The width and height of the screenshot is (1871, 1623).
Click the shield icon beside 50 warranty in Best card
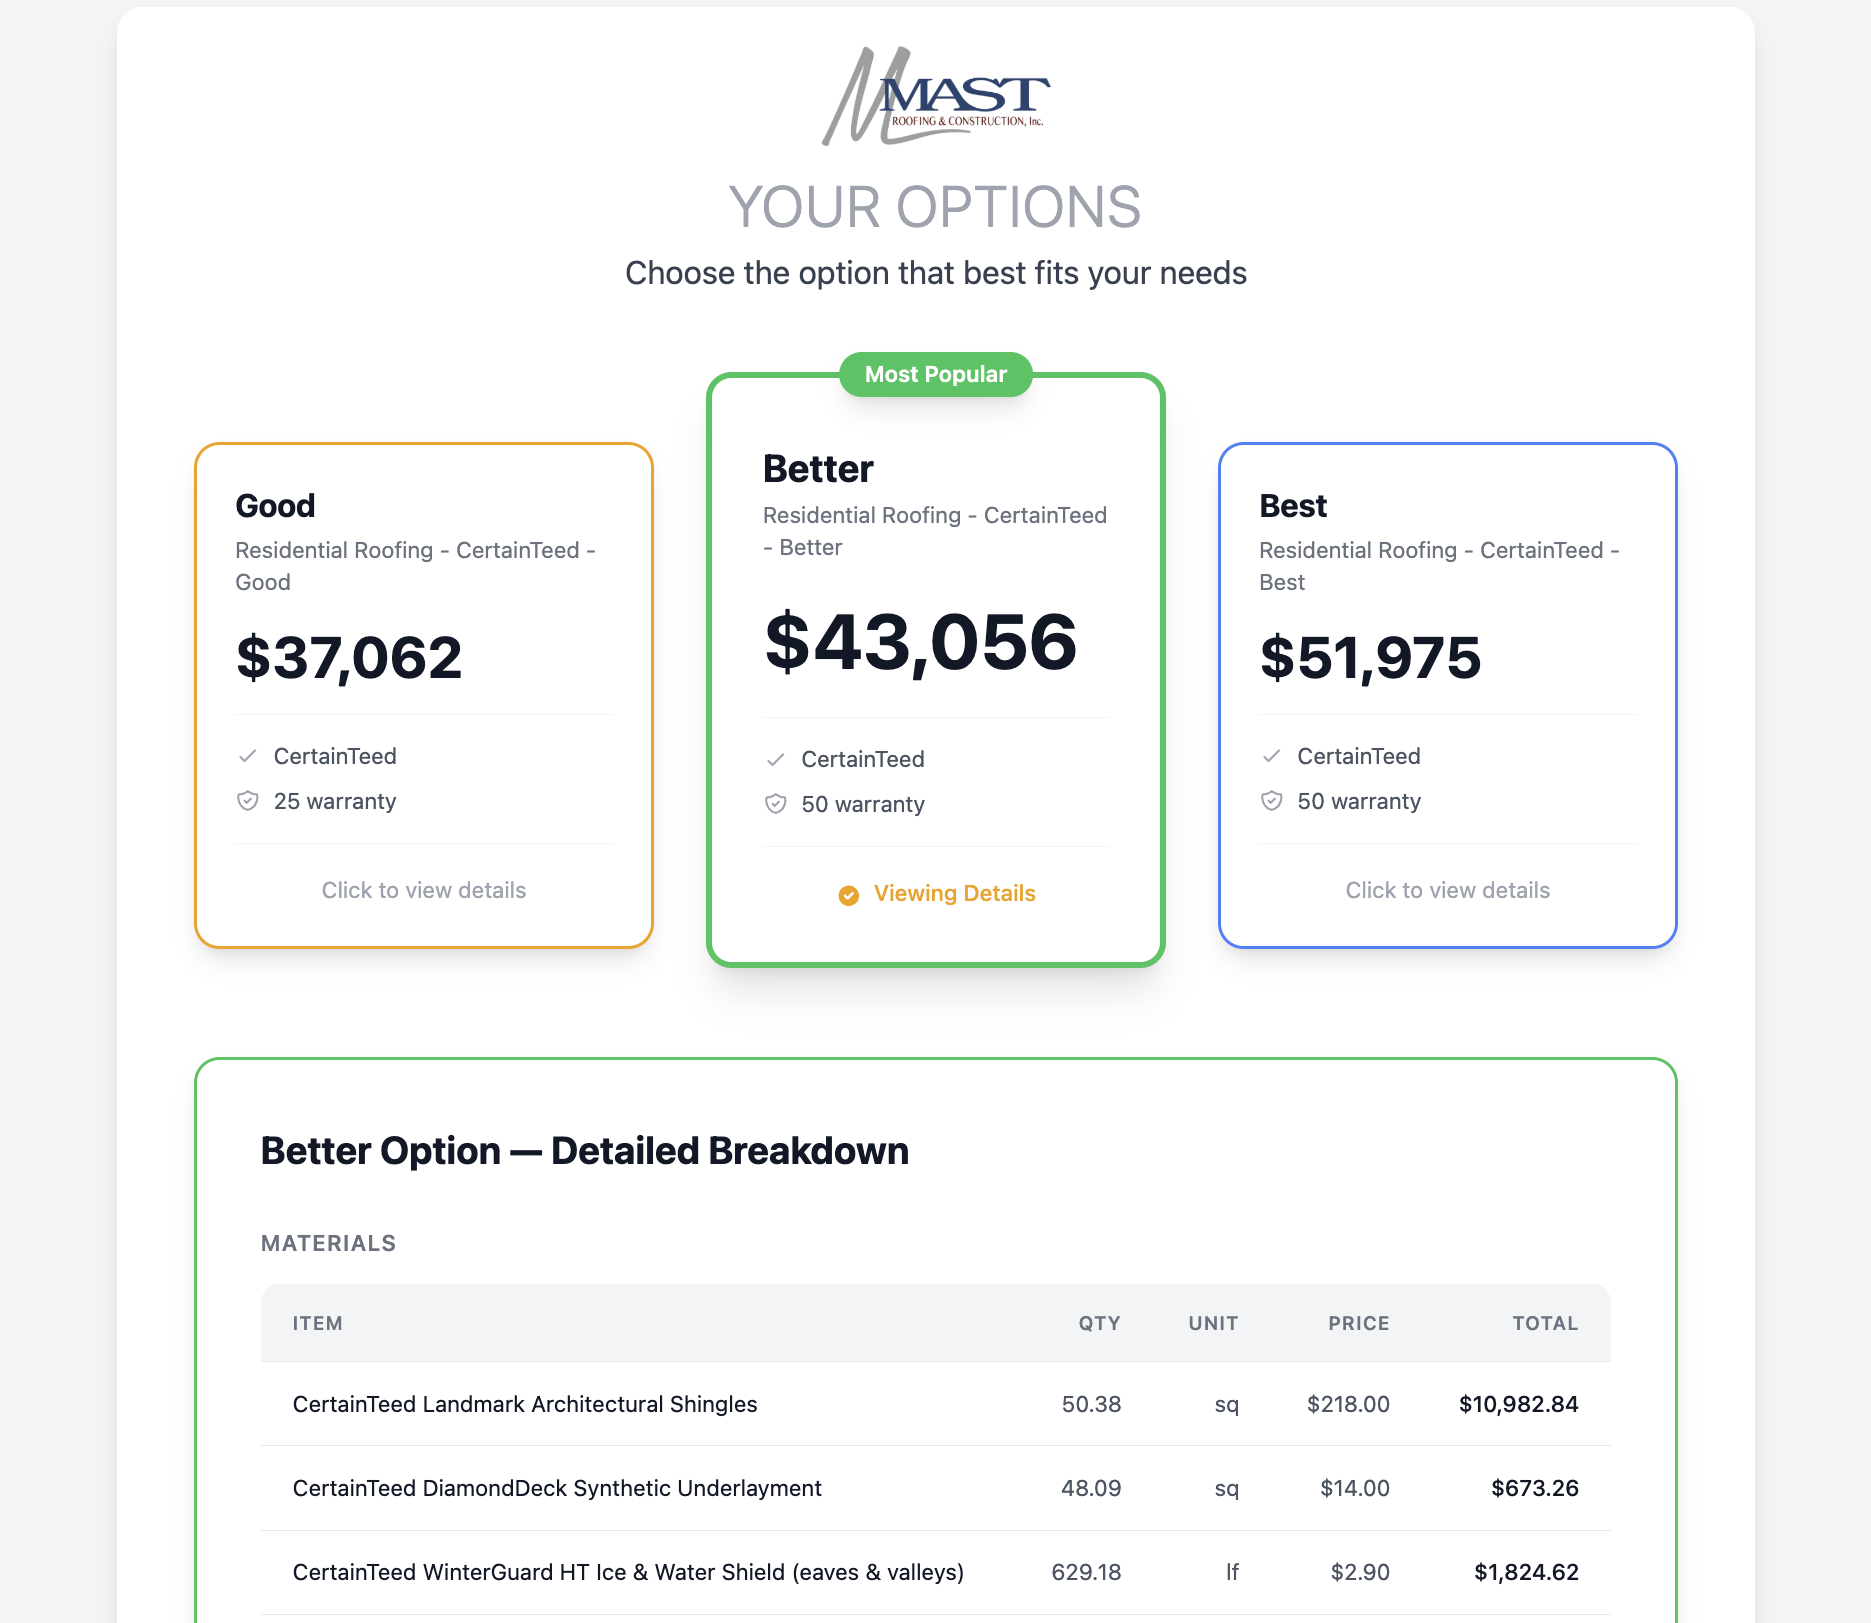1271,801
